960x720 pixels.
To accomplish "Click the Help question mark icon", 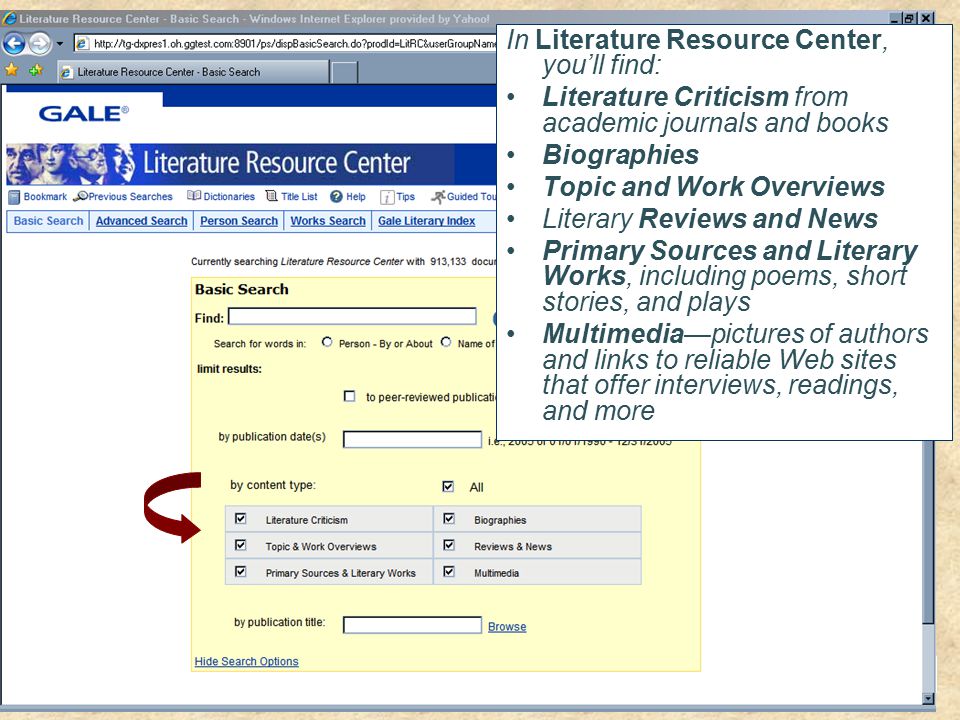I will pos(336,197).
